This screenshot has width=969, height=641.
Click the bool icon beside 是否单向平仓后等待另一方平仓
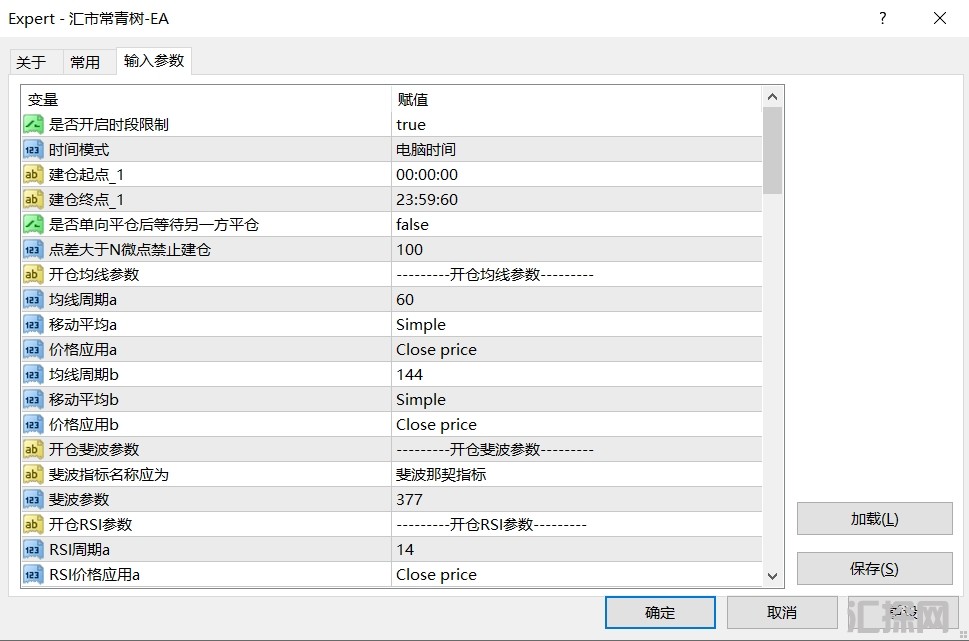tap(33, 224)
